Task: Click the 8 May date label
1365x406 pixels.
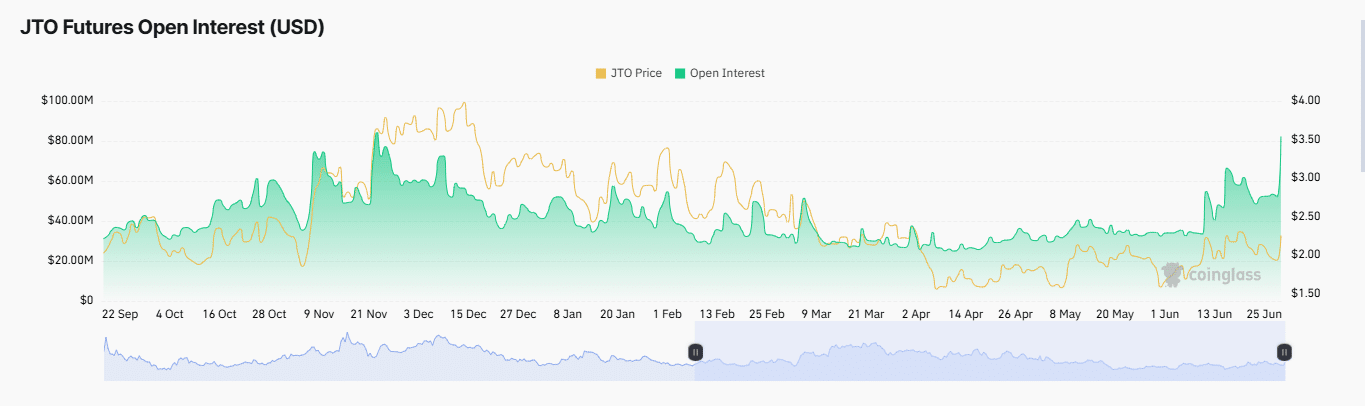Action: click(x=1066, y=314)
